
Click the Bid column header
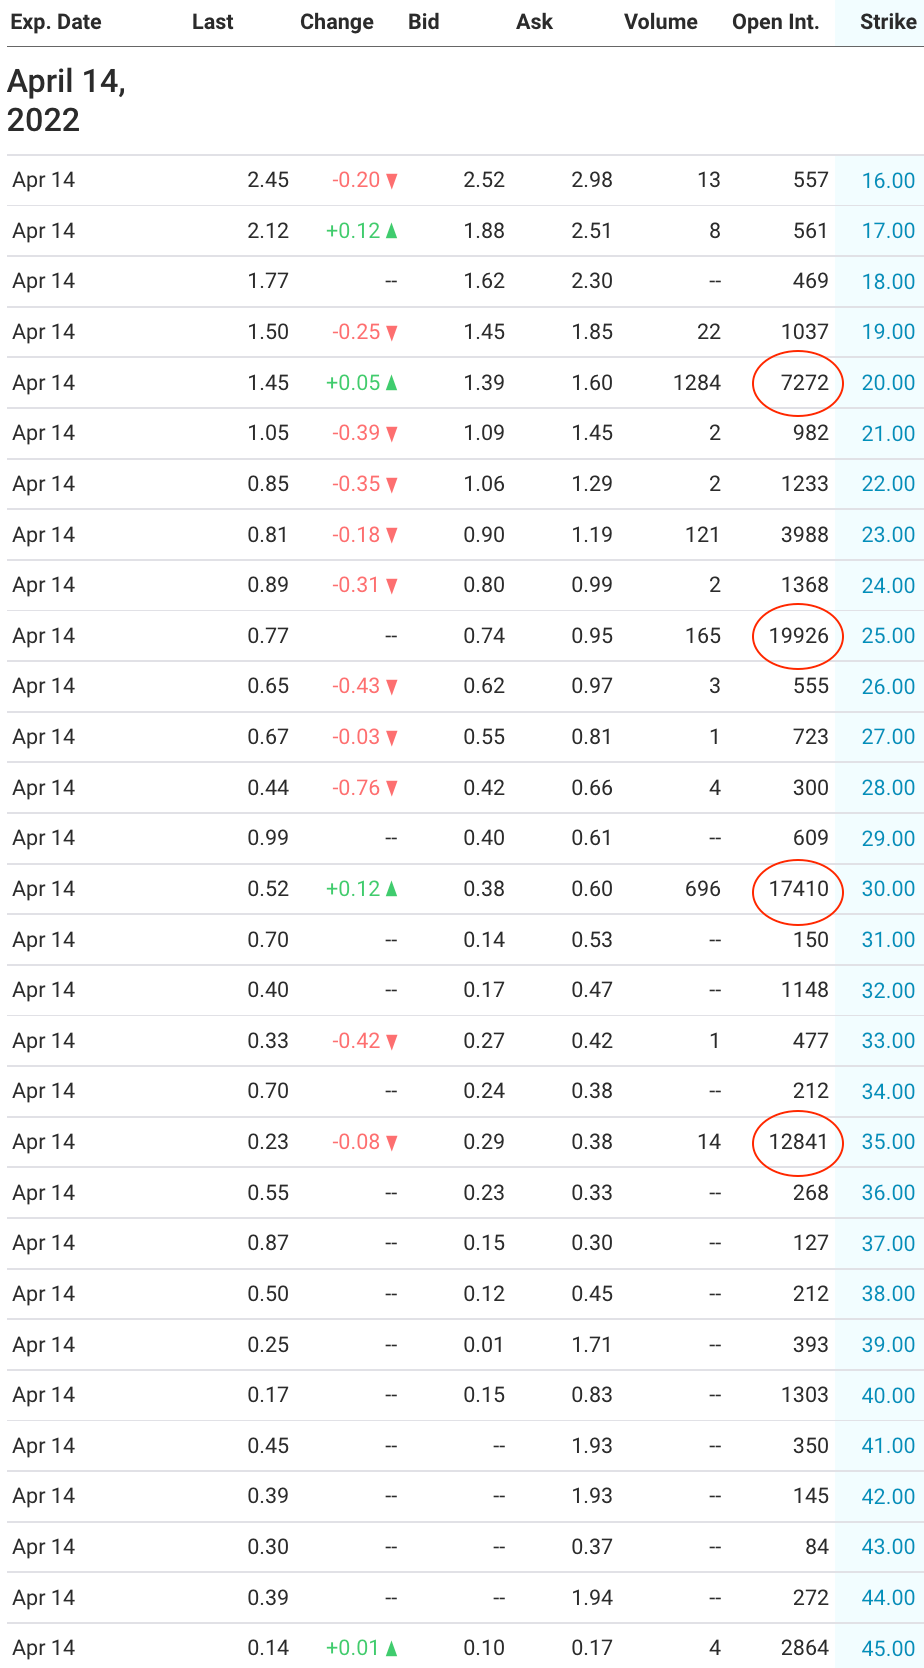coord(424,22)
